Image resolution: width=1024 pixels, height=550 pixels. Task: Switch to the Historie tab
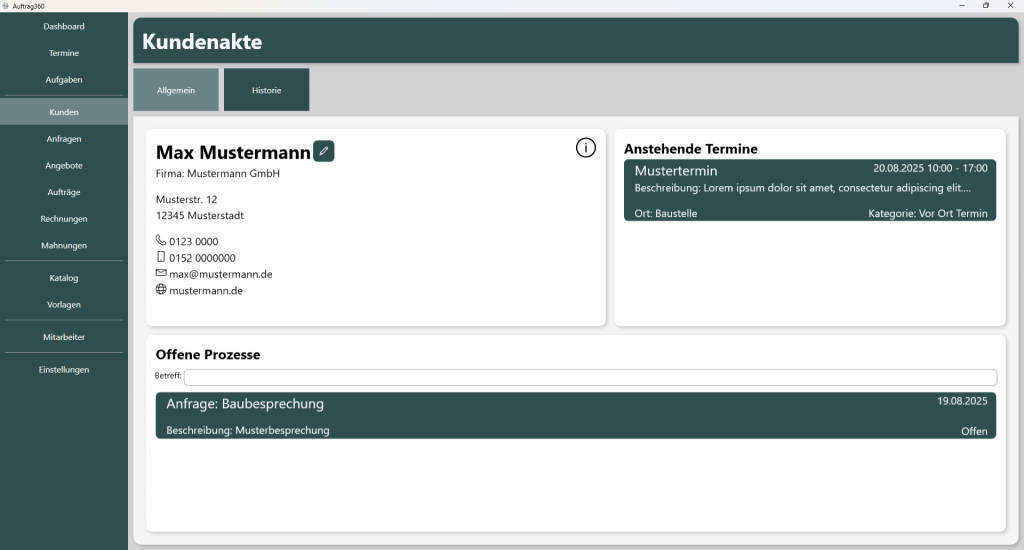266,90
